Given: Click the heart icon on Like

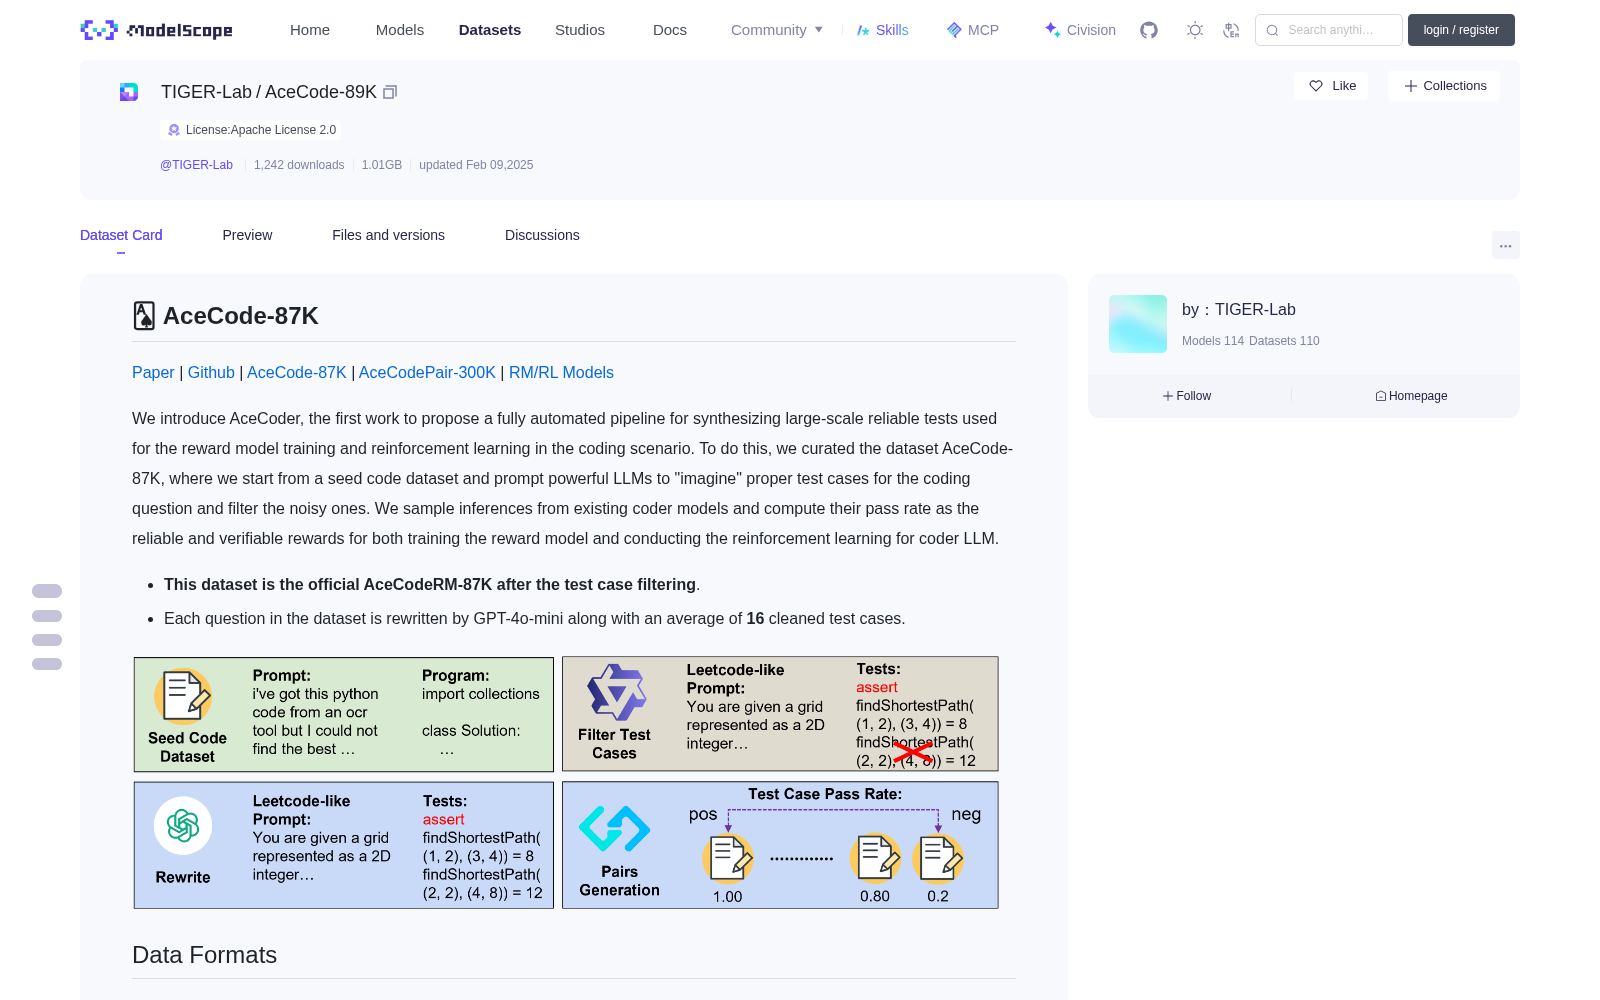Looking at the screenshot, I should [1316, 86].
